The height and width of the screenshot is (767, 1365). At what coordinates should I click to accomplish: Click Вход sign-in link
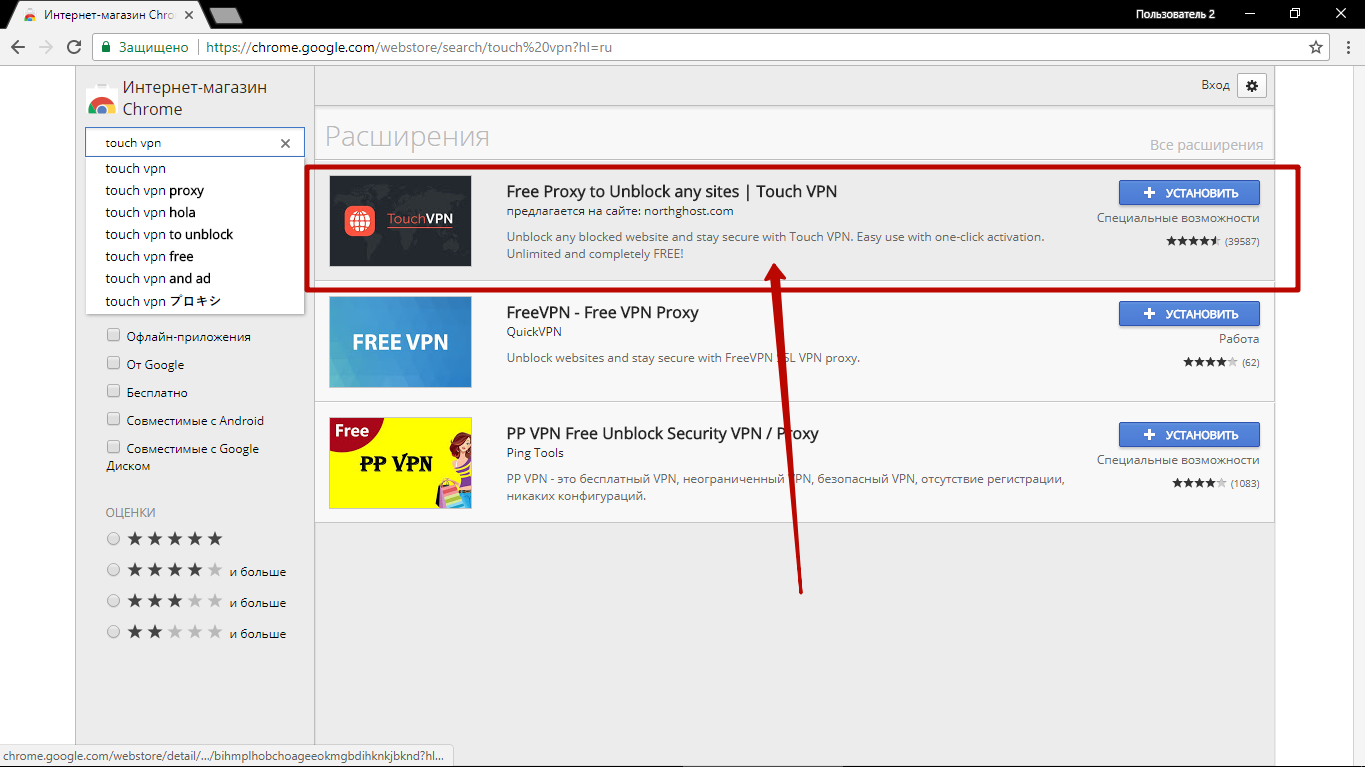pos(1215,85)
